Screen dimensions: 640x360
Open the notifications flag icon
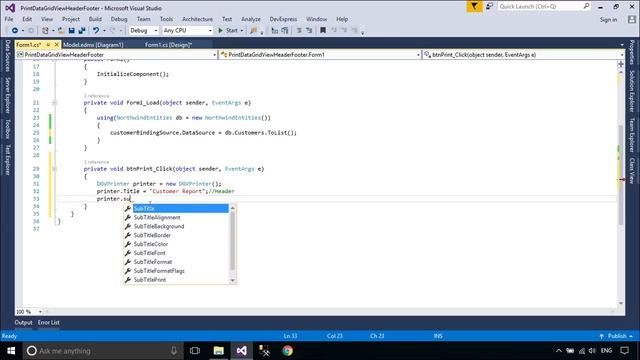click(x=474, y=7)
